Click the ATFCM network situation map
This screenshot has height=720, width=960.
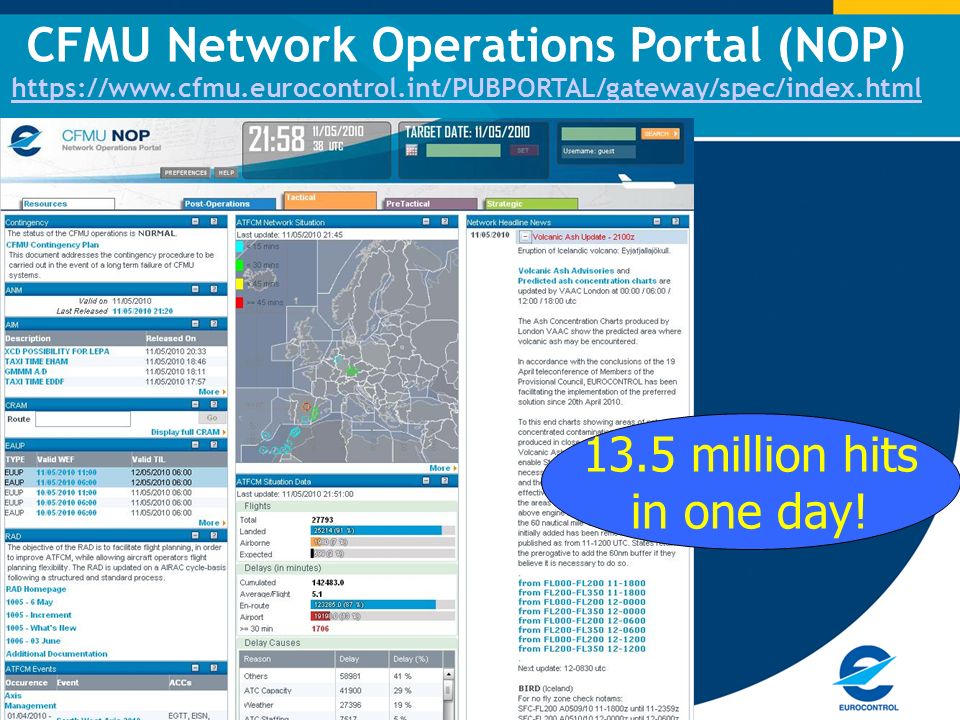coord(347,351)
